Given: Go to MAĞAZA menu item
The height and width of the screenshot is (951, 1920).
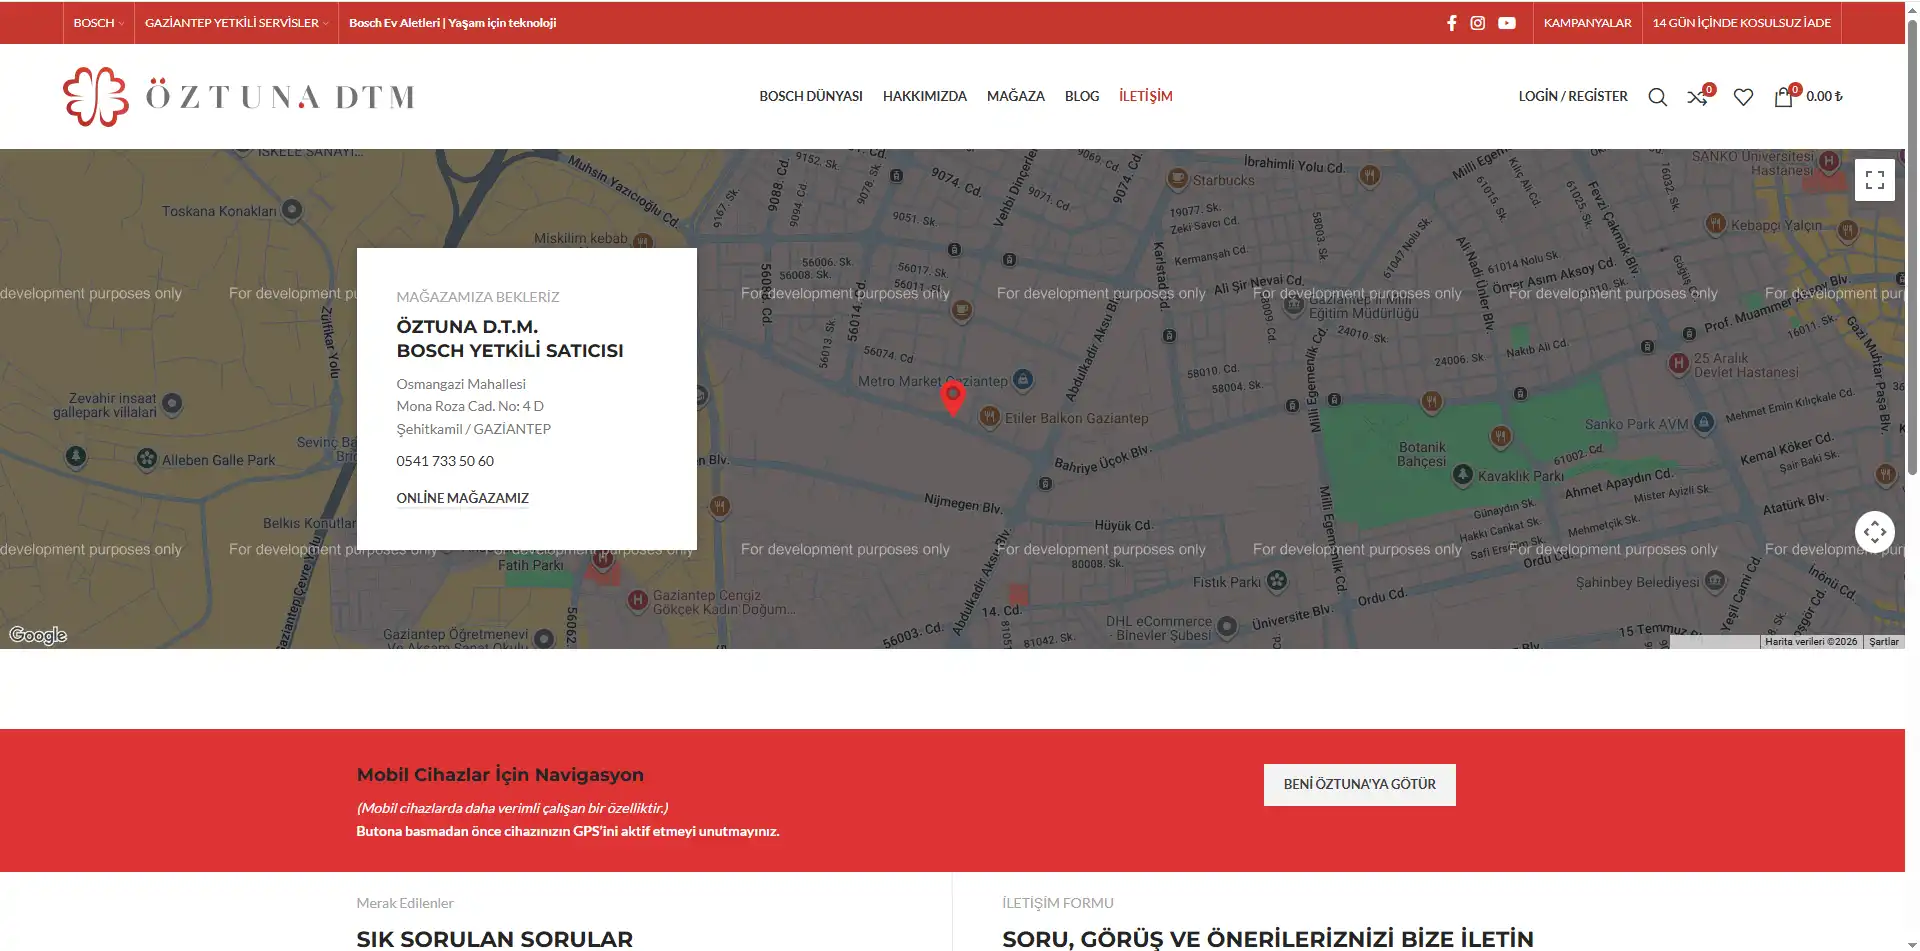Looking at the screenshot, I should coord(1016,96).
